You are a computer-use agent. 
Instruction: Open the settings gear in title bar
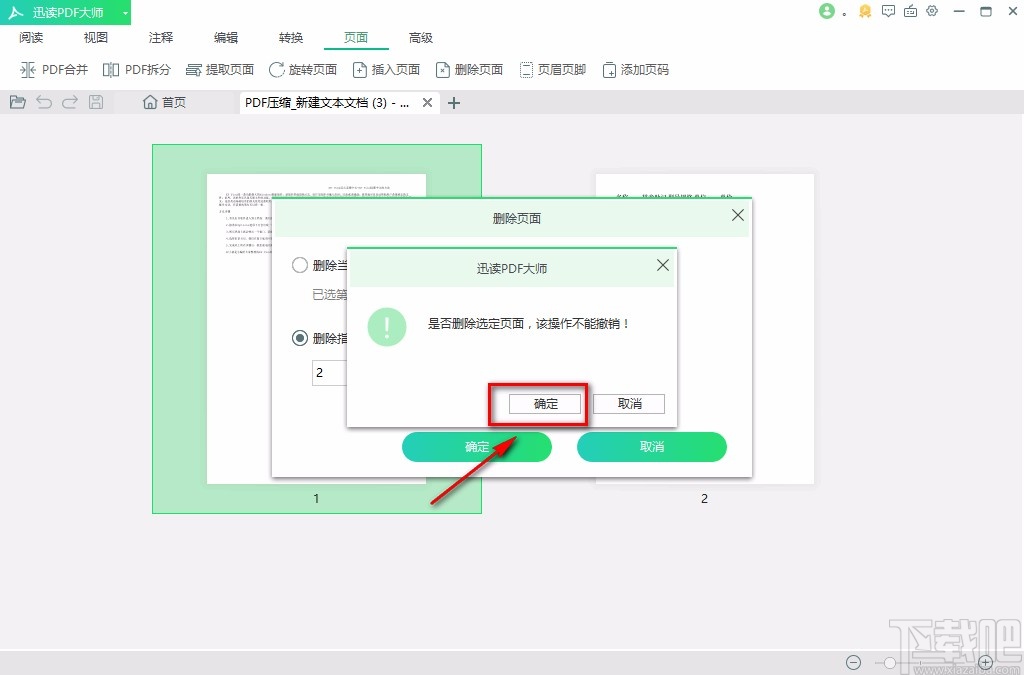click(932, 12)
